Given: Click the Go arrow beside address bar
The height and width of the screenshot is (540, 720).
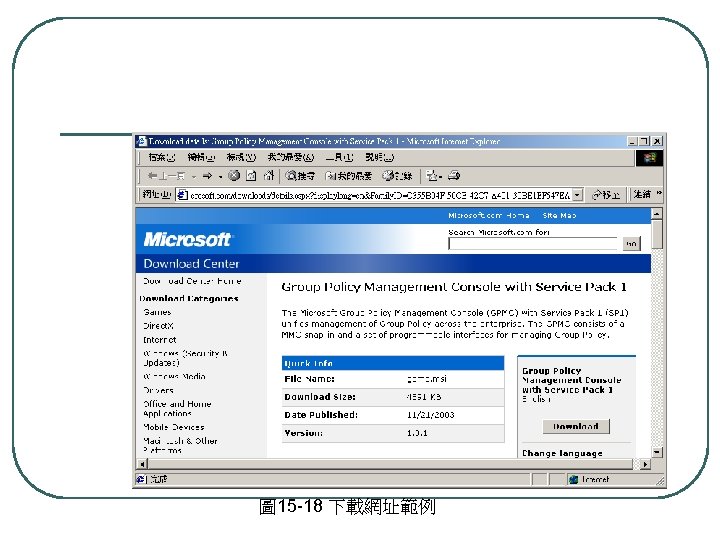Looking at the screenshot, I should pos(606,195).
